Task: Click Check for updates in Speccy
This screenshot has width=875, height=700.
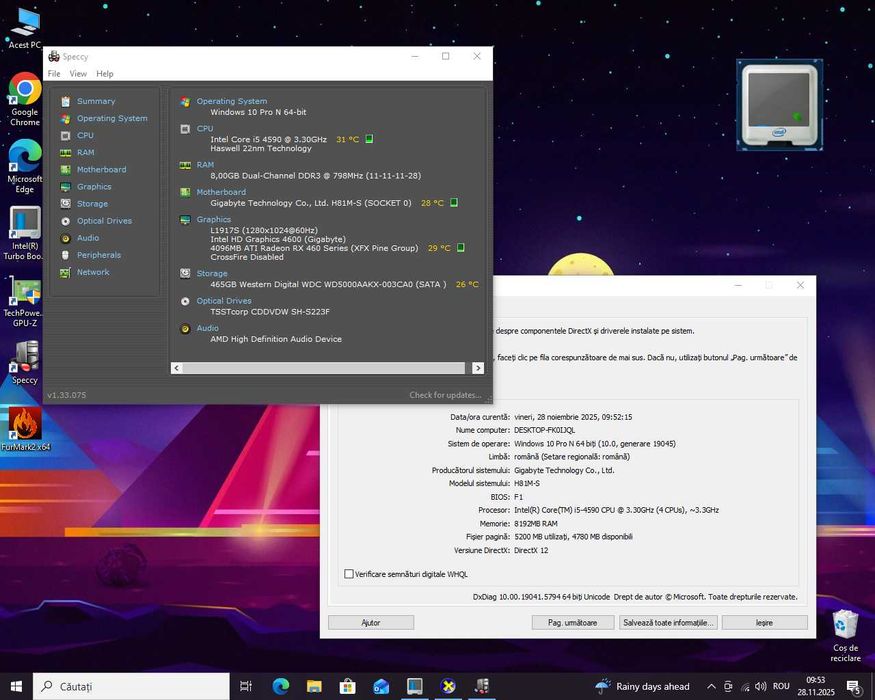Action: (x=445, y=395)
